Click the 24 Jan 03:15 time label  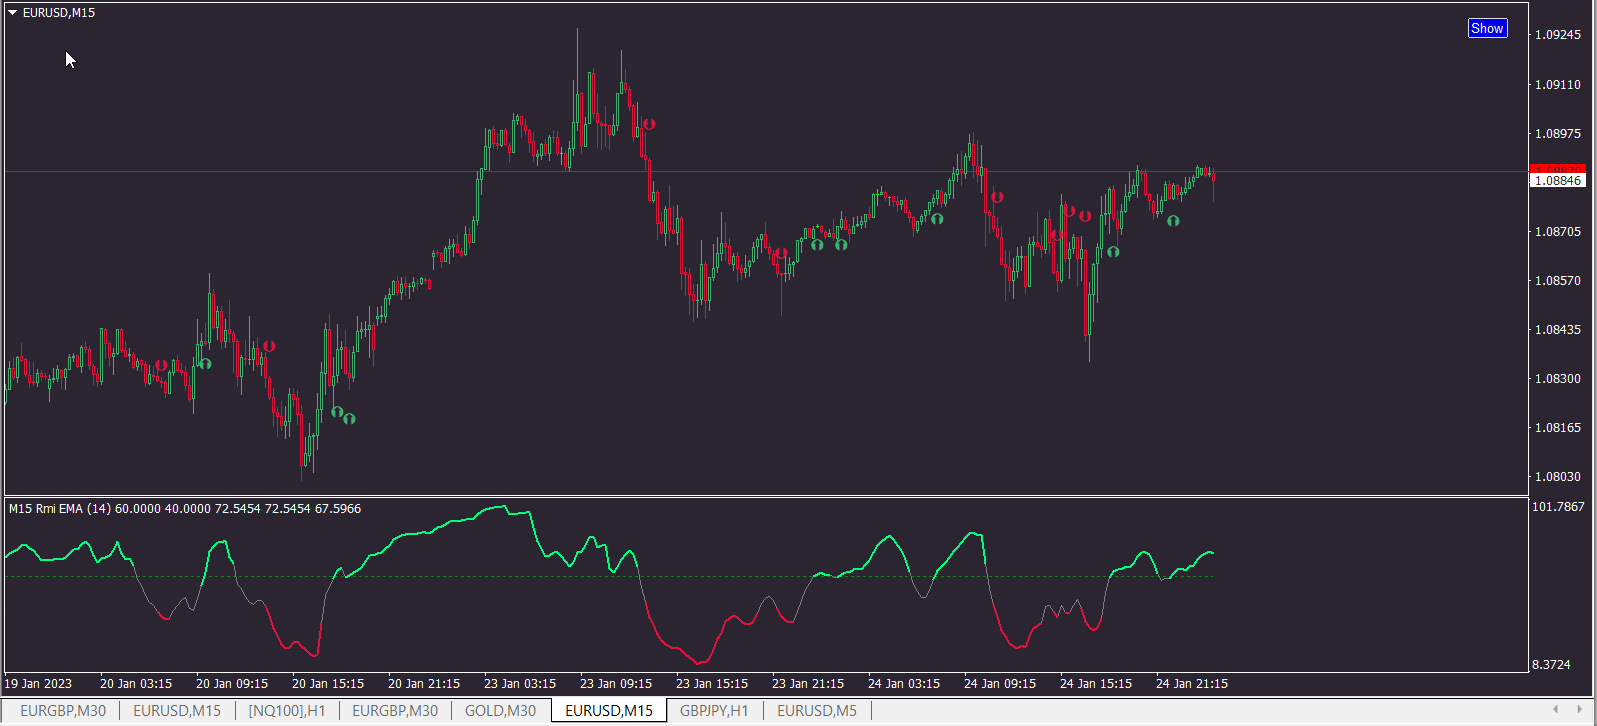(x=904, y=684)
